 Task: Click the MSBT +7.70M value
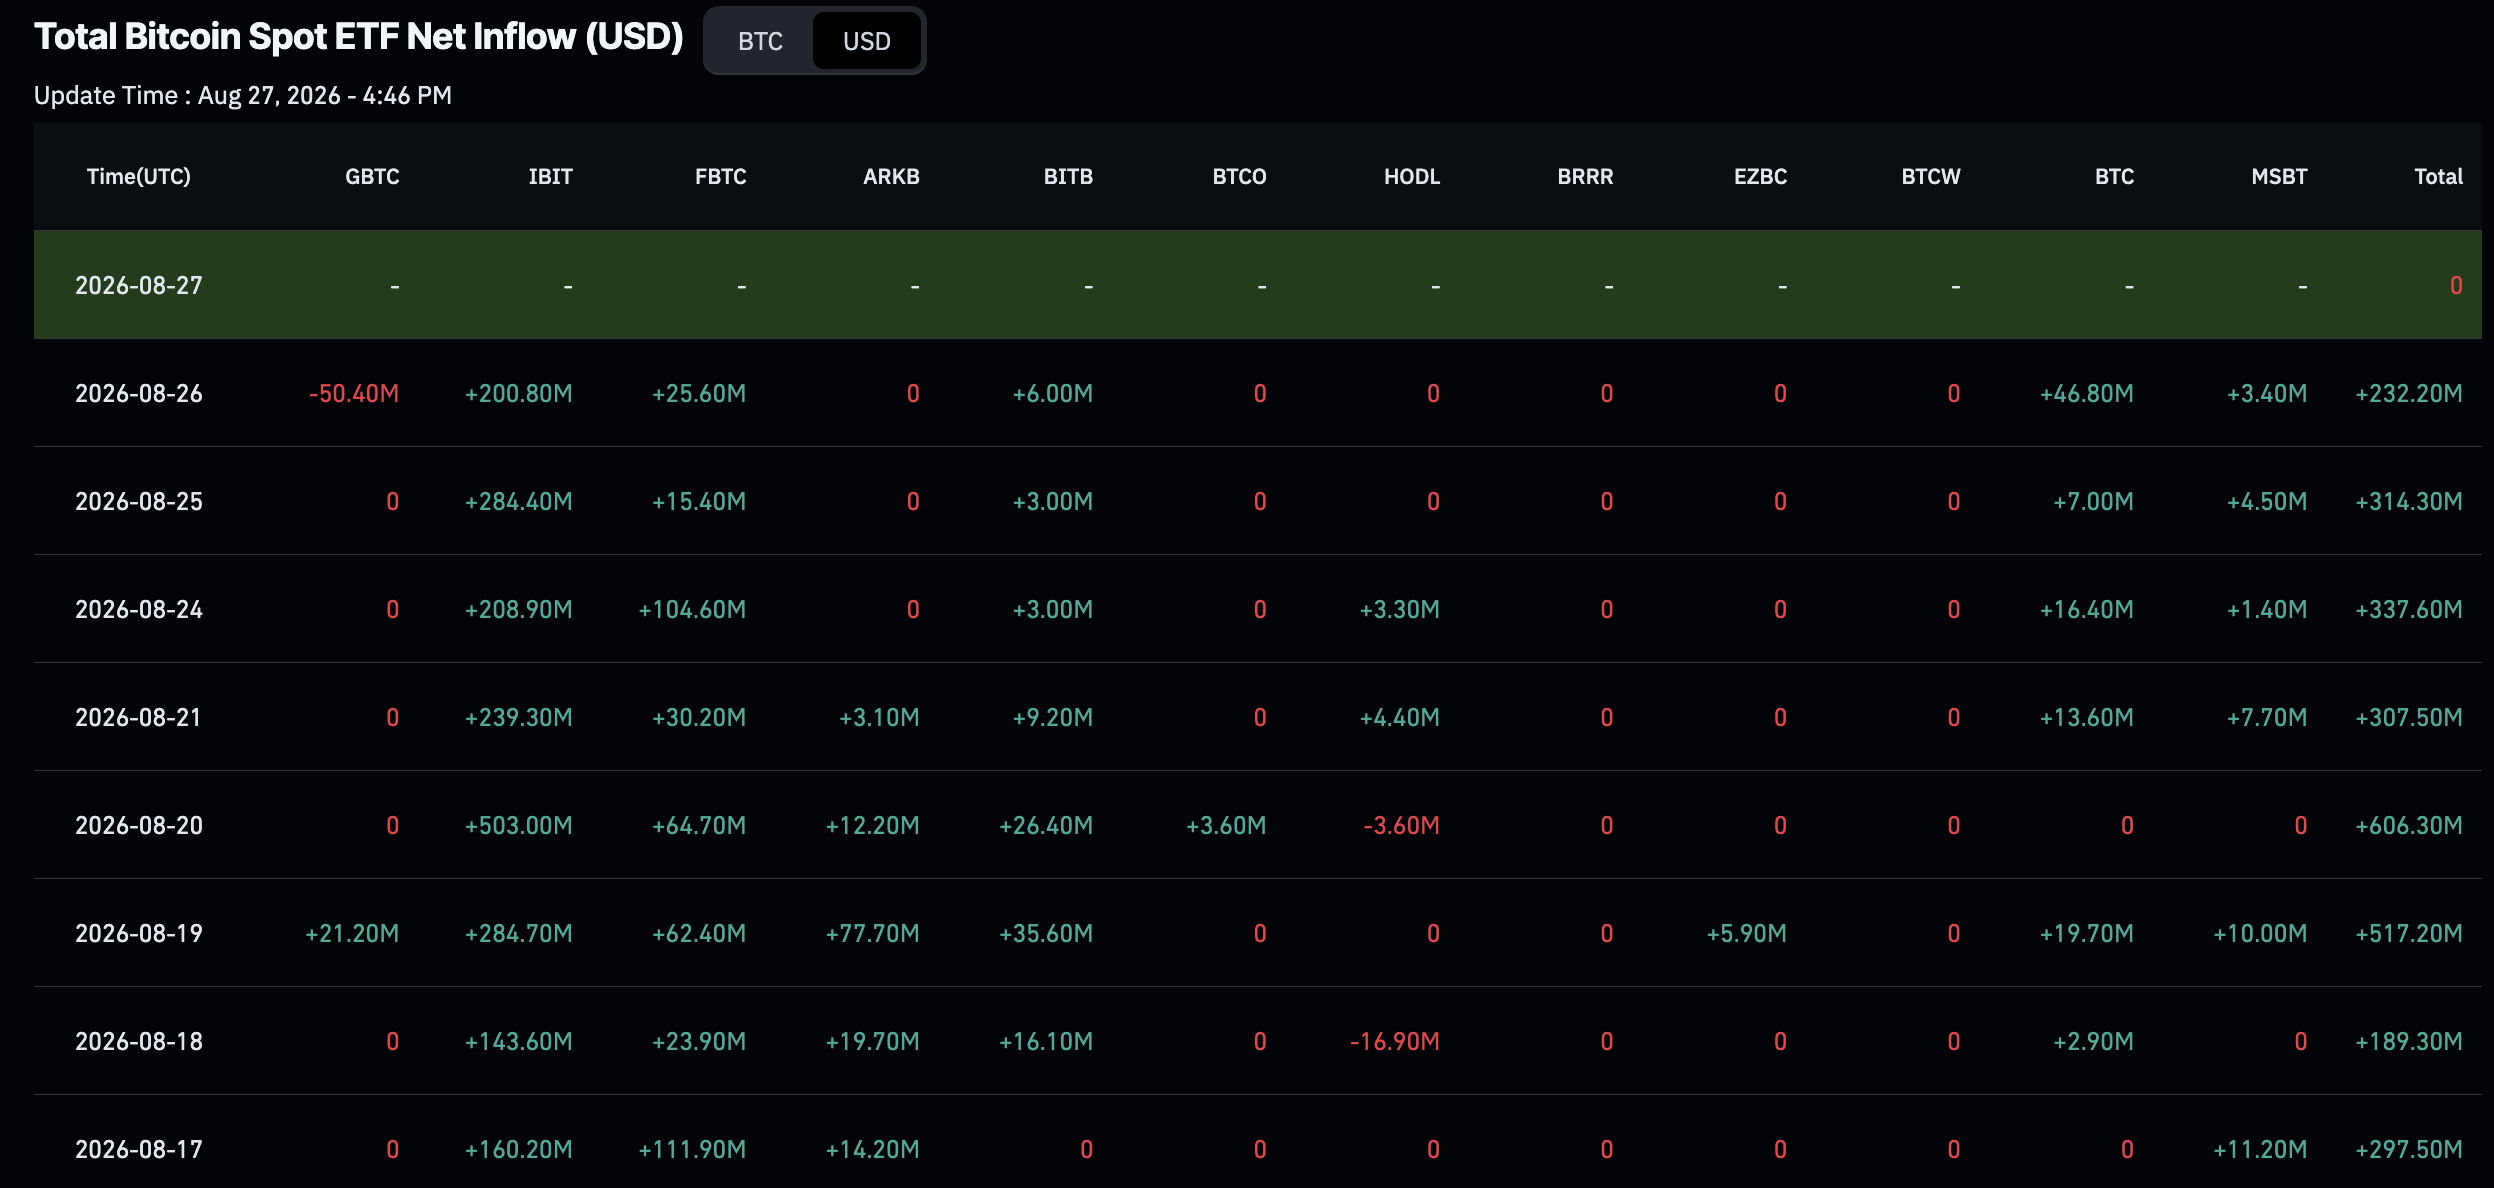coord(2267,718)
